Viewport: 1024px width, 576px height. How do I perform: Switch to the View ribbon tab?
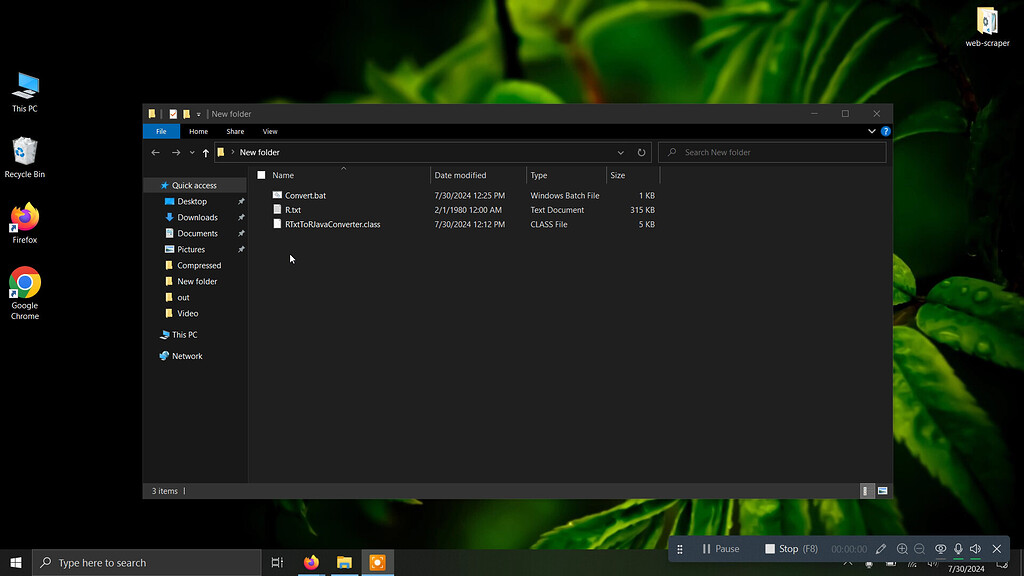[x=270, y=131]
